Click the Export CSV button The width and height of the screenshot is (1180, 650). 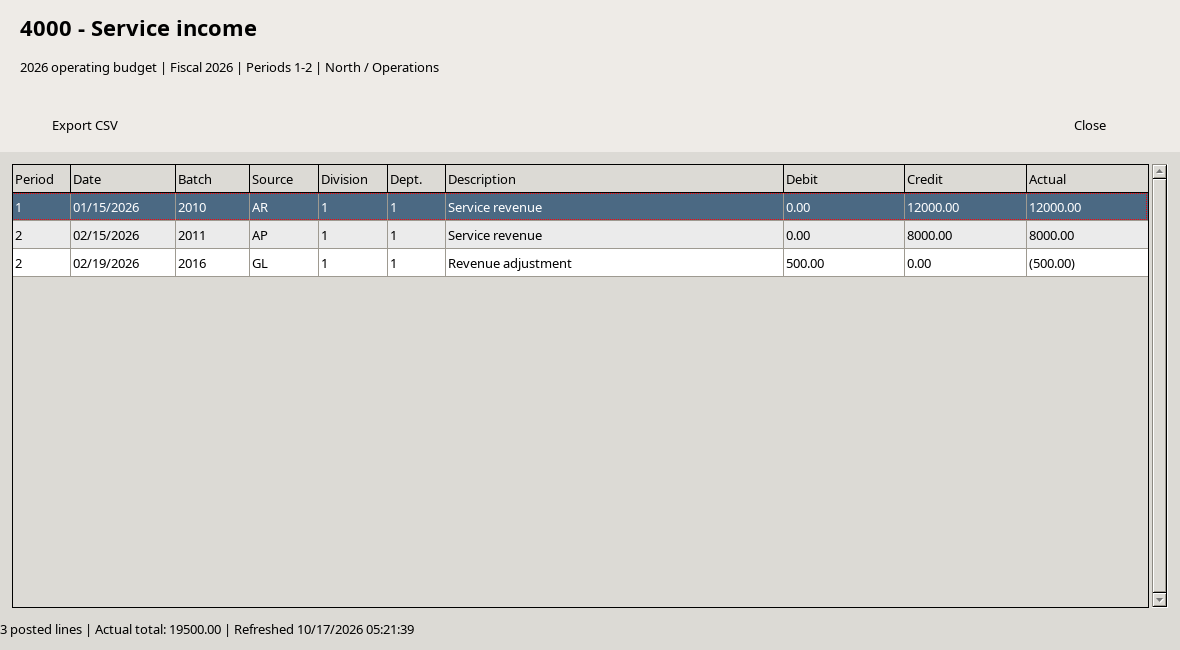click(84, 126)
